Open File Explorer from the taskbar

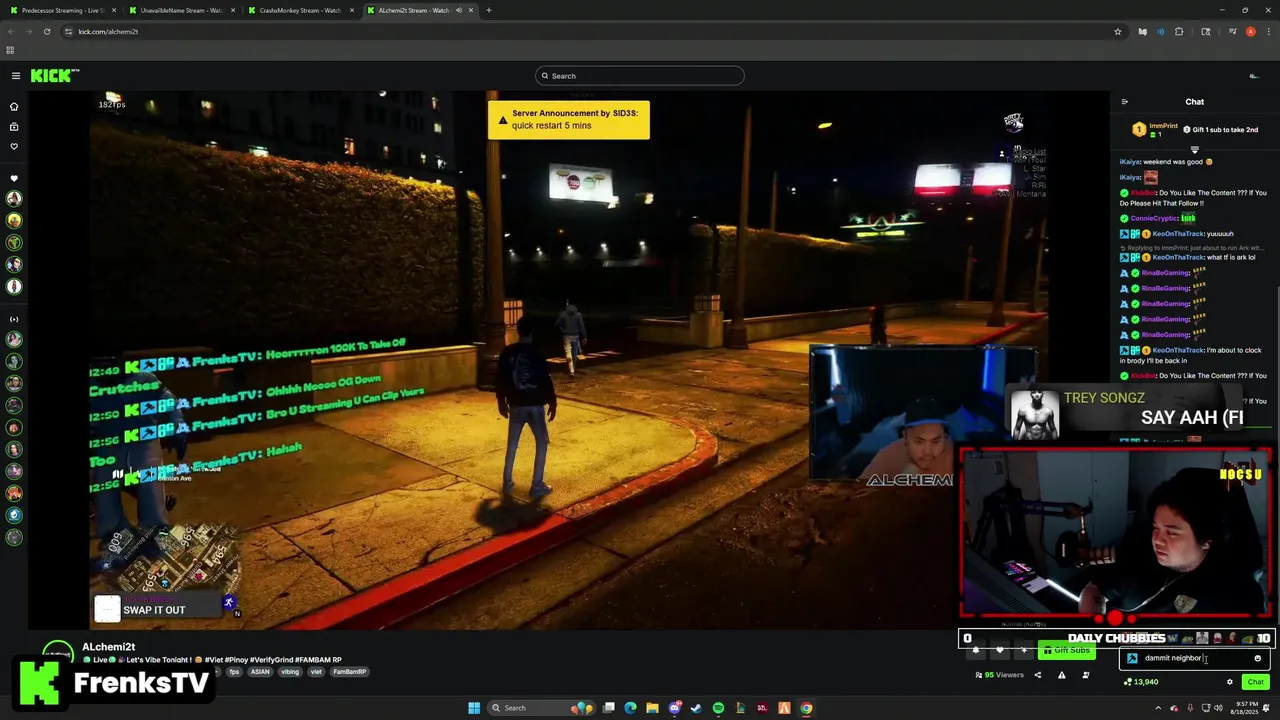pyautogui.click(x=652, y=708)
